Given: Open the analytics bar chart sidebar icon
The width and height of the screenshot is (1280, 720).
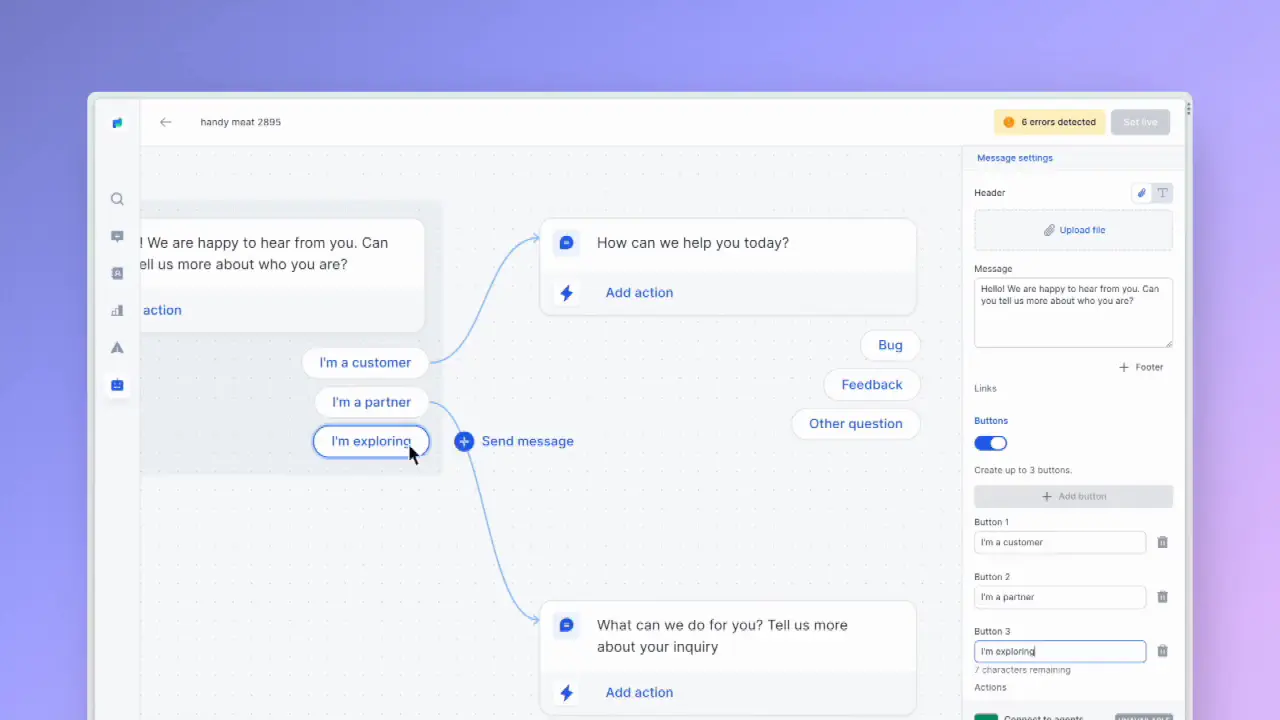Looking at the screenshot, I should 117,310.
